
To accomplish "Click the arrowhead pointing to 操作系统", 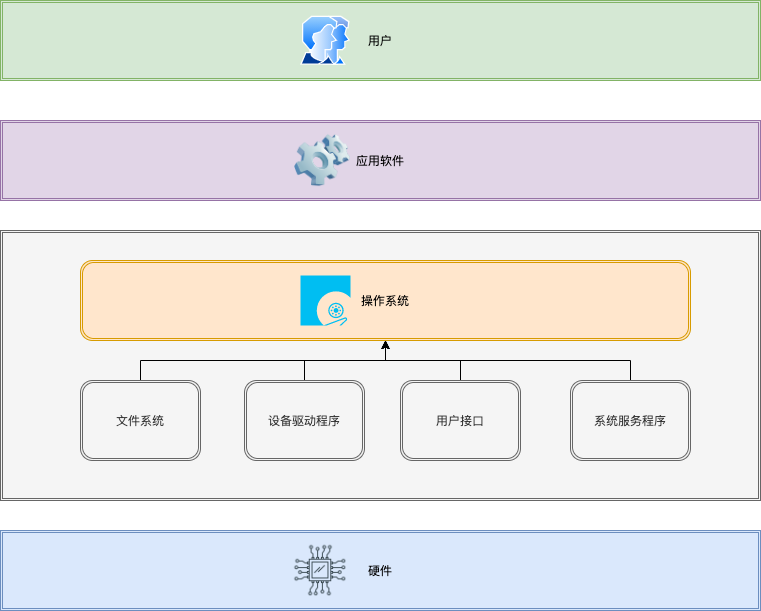I will tap(385, 345).
